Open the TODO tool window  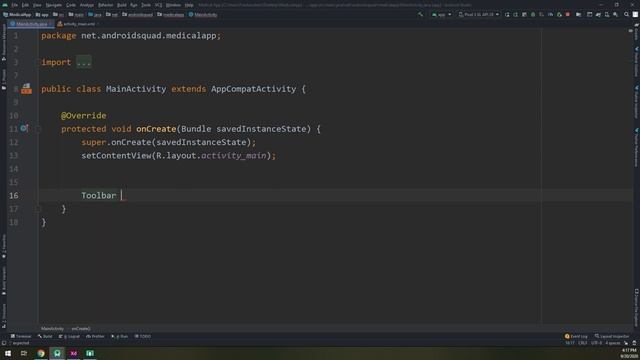143,336
